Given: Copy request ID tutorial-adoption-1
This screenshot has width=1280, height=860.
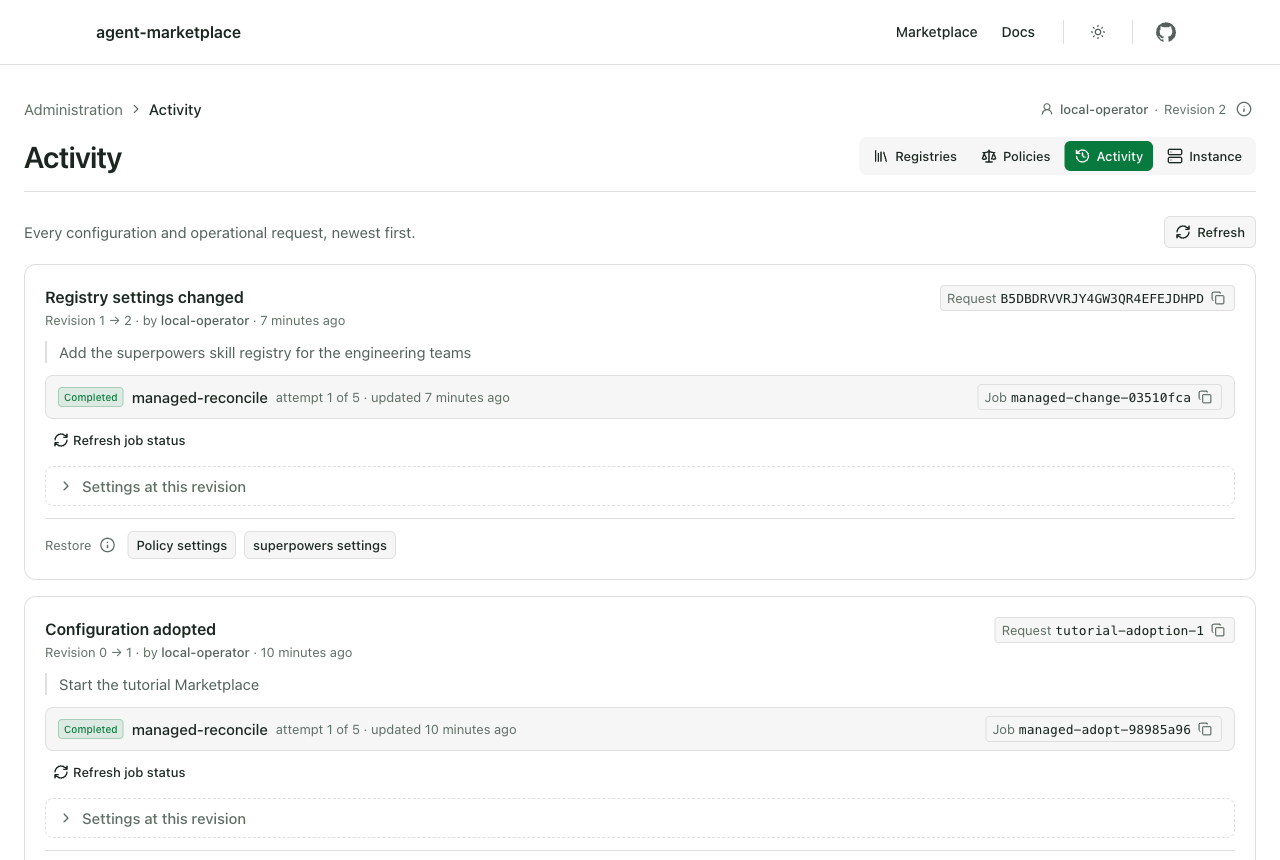Looking at the screenshot, I should tap(1218, 630).
